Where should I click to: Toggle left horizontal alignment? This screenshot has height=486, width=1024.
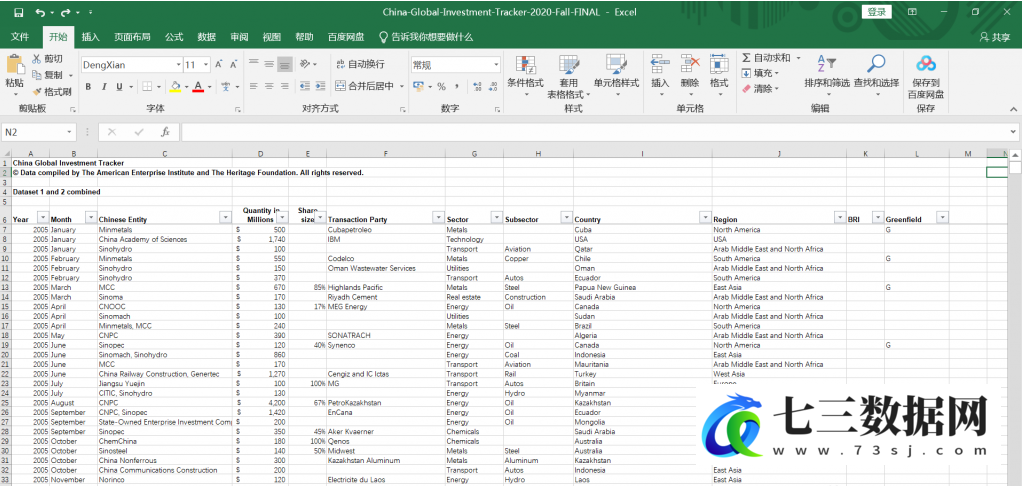(253, 86)
